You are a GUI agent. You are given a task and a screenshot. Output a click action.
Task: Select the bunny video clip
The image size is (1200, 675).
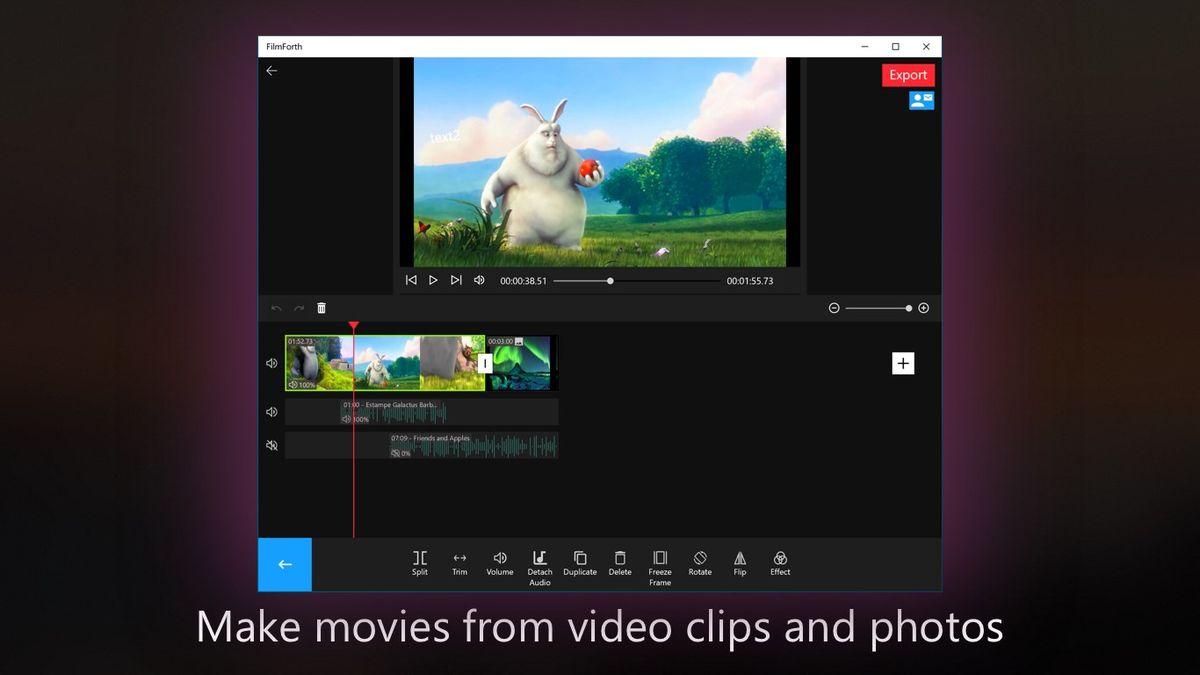click(385, 363)
